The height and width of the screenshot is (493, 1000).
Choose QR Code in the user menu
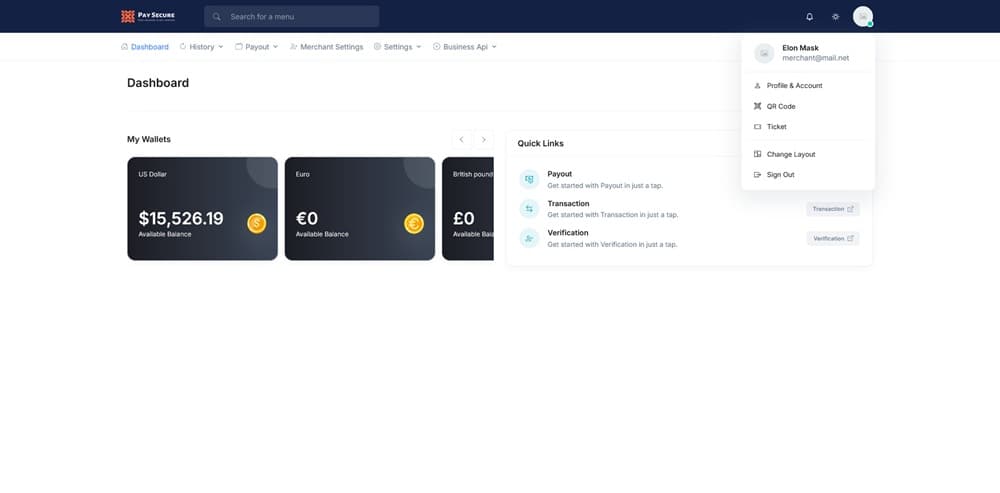tap(781, 106)
